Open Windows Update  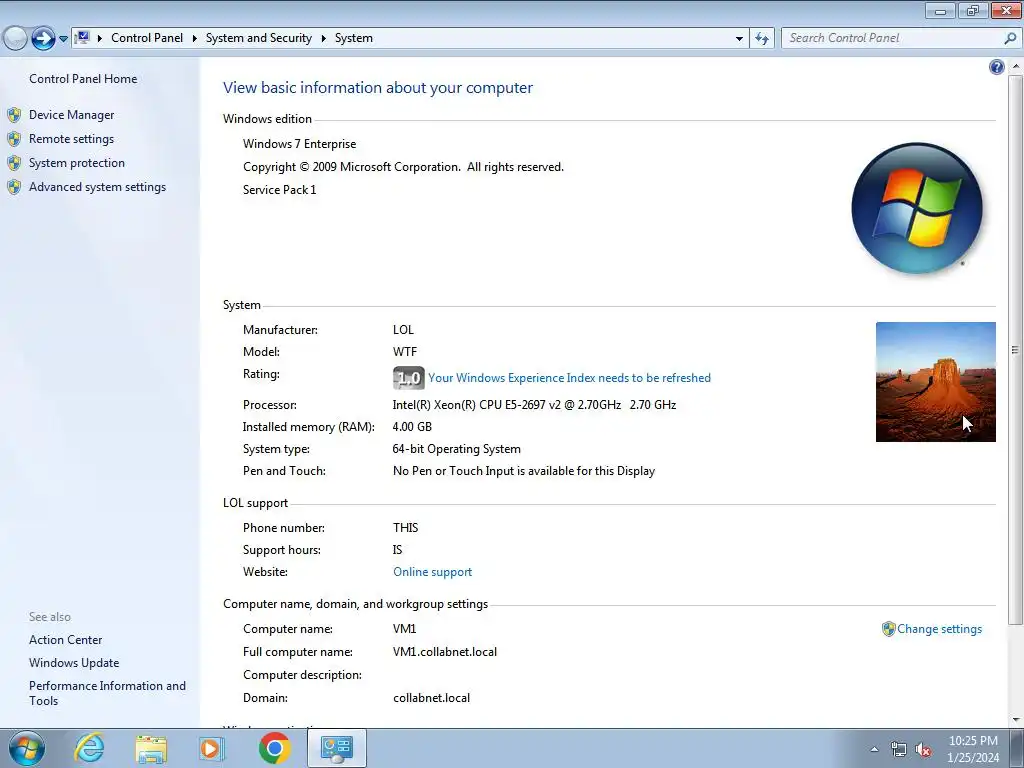click(x=74, y=663)
